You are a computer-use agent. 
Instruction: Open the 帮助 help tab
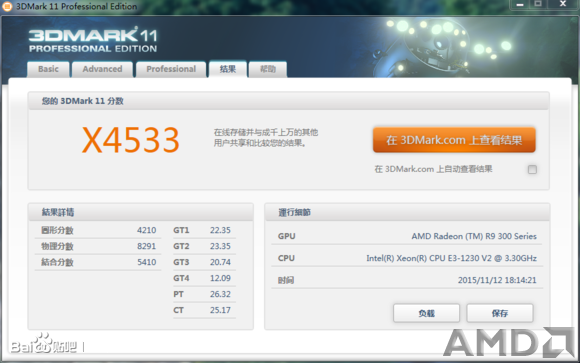[268, 69]
